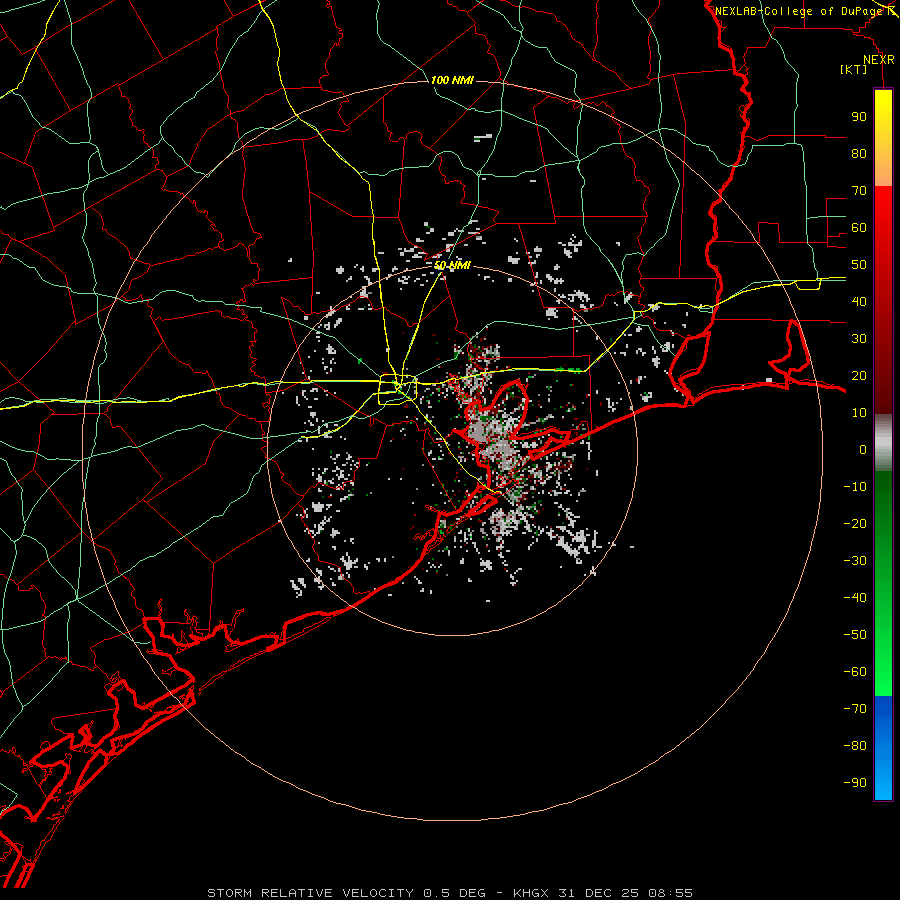The image size is (900, 900).
Task: Pick the light blue segment near -90
Action: pyautogui.click(x=883, y=778)
